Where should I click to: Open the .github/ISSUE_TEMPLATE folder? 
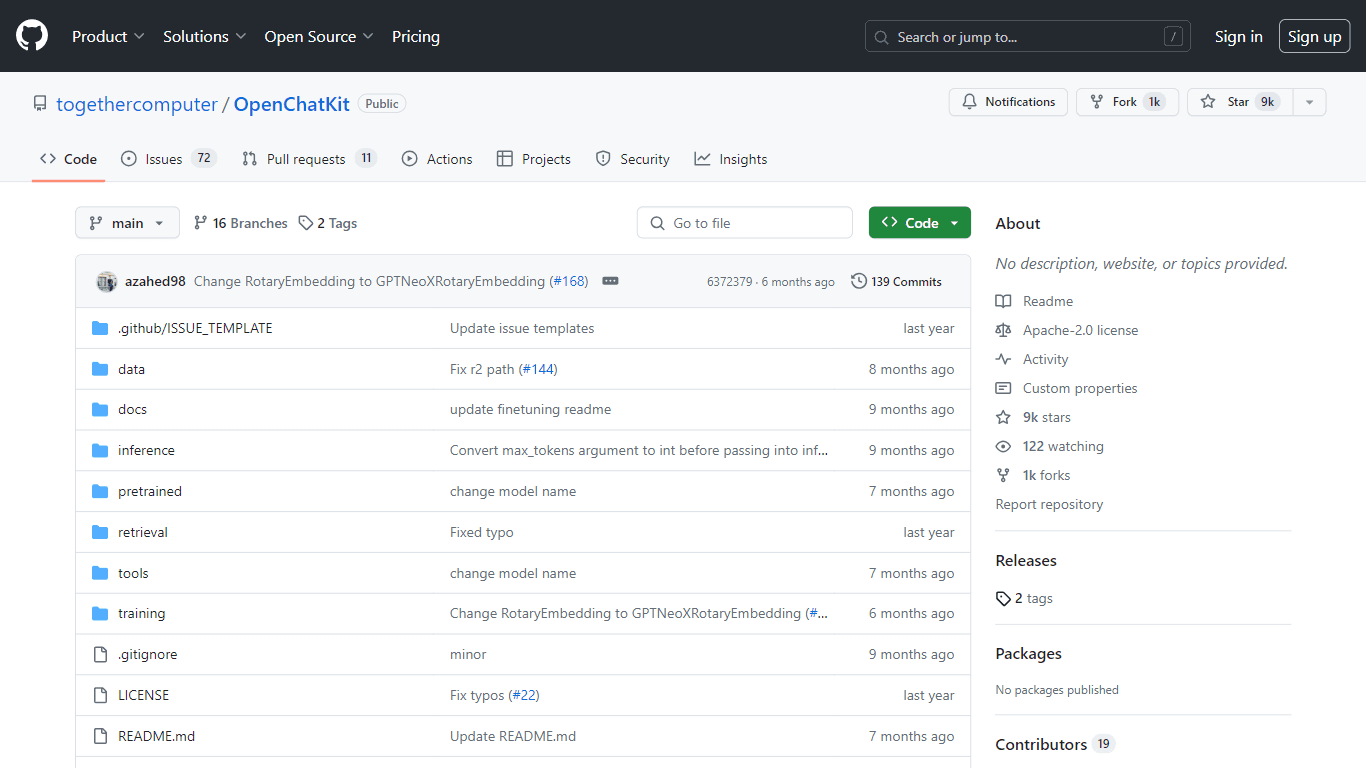[195, 328]
